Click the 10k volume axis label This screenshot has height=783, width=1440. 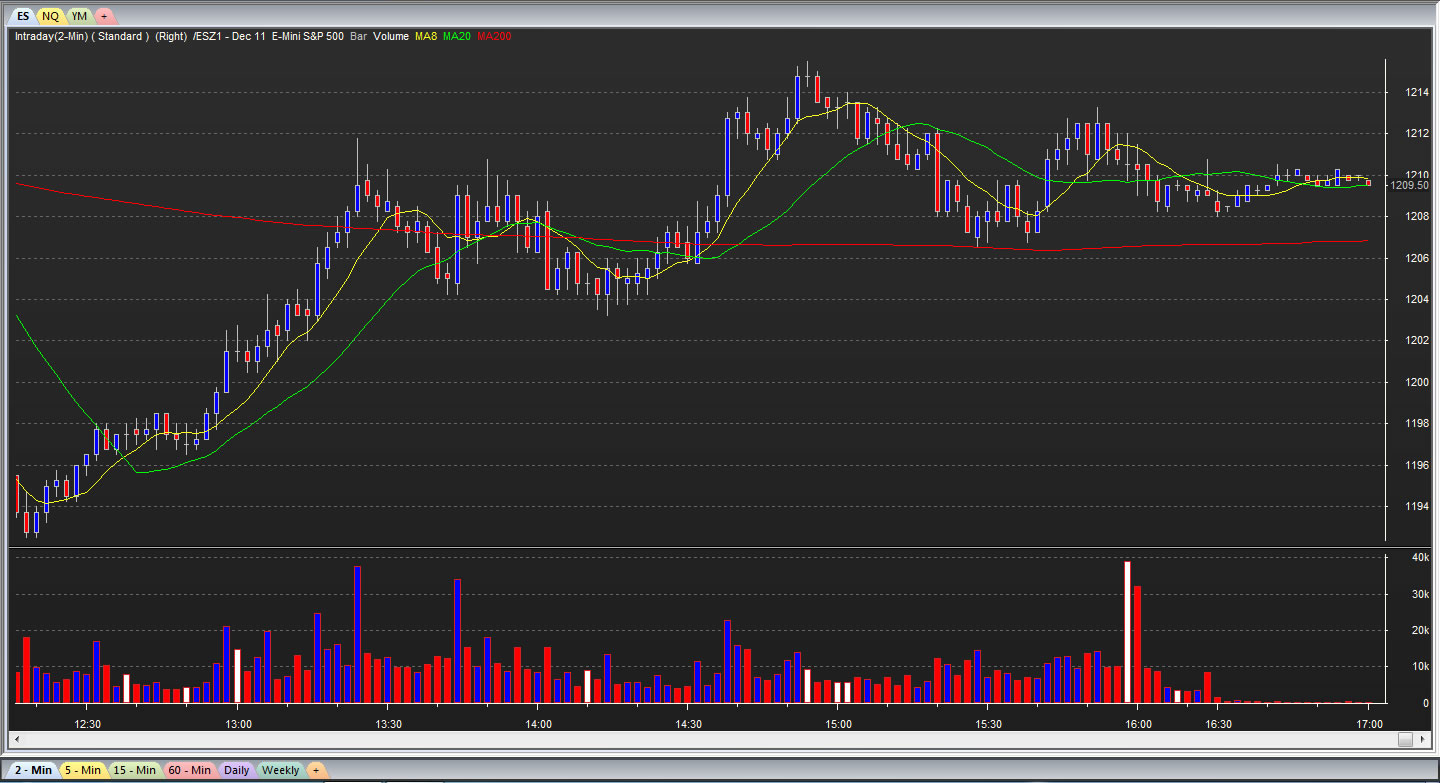click(1420, 667)
